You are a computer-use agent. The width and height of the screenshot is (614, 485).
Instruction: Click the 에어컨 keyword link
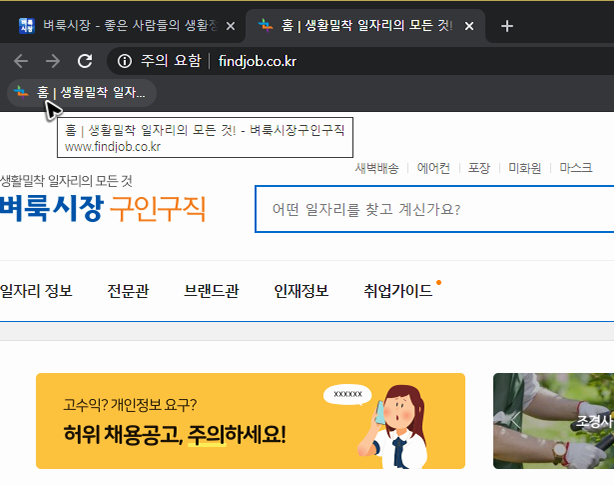(x=433, y=168)
